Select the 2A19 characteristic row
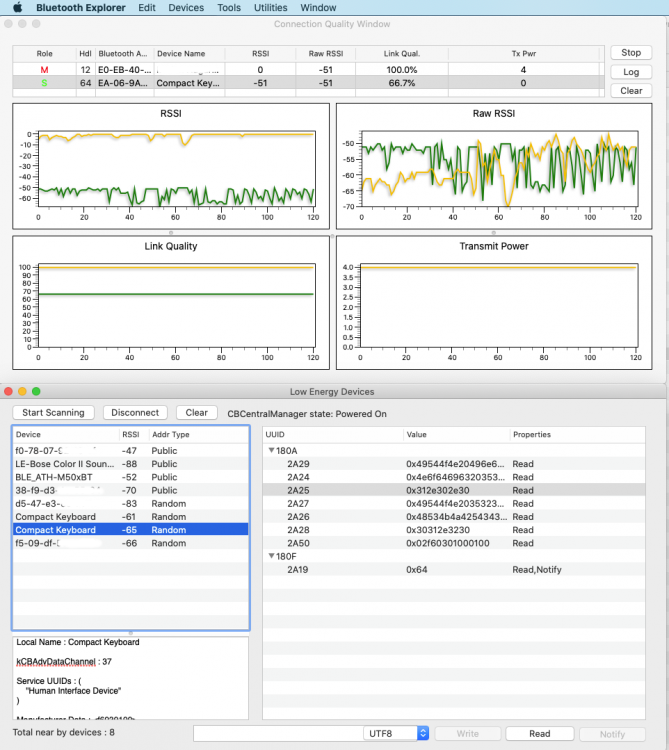 pyautogui.click(x=400, y=568)
